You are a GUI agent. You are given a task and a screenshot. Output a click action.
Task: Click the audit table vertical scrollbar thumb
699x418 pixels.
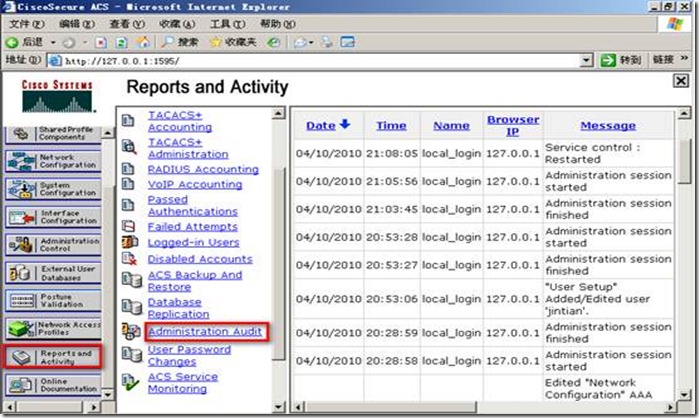(683, 161)
